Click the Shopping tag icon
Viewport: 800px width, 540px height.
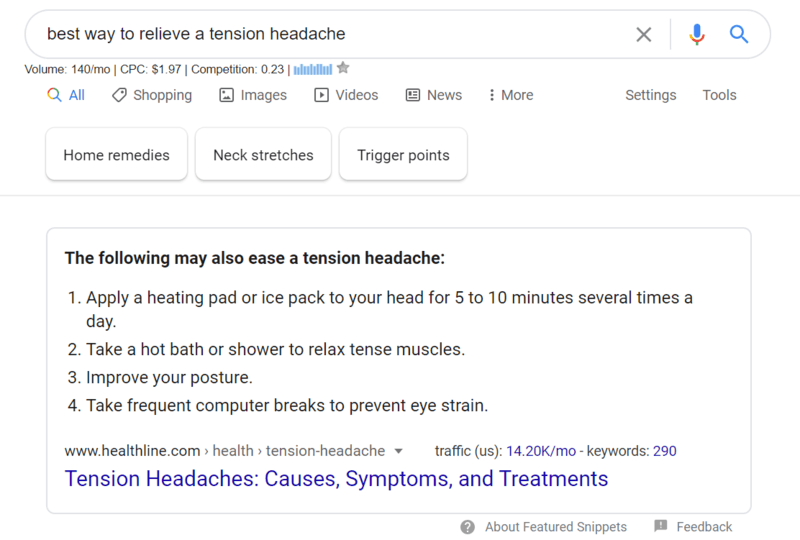119,95
